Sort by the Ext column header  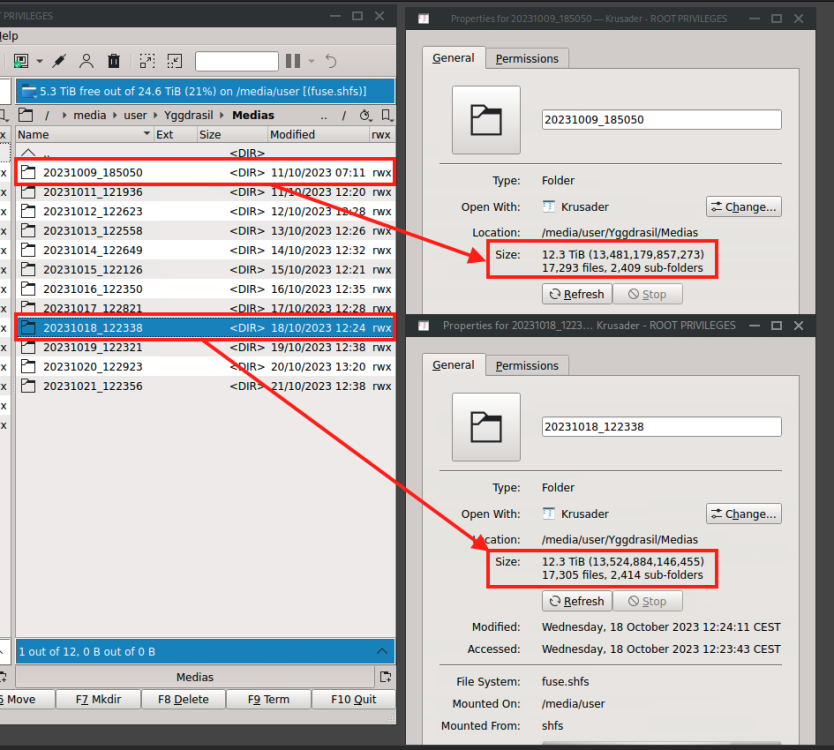click(176, 135)
